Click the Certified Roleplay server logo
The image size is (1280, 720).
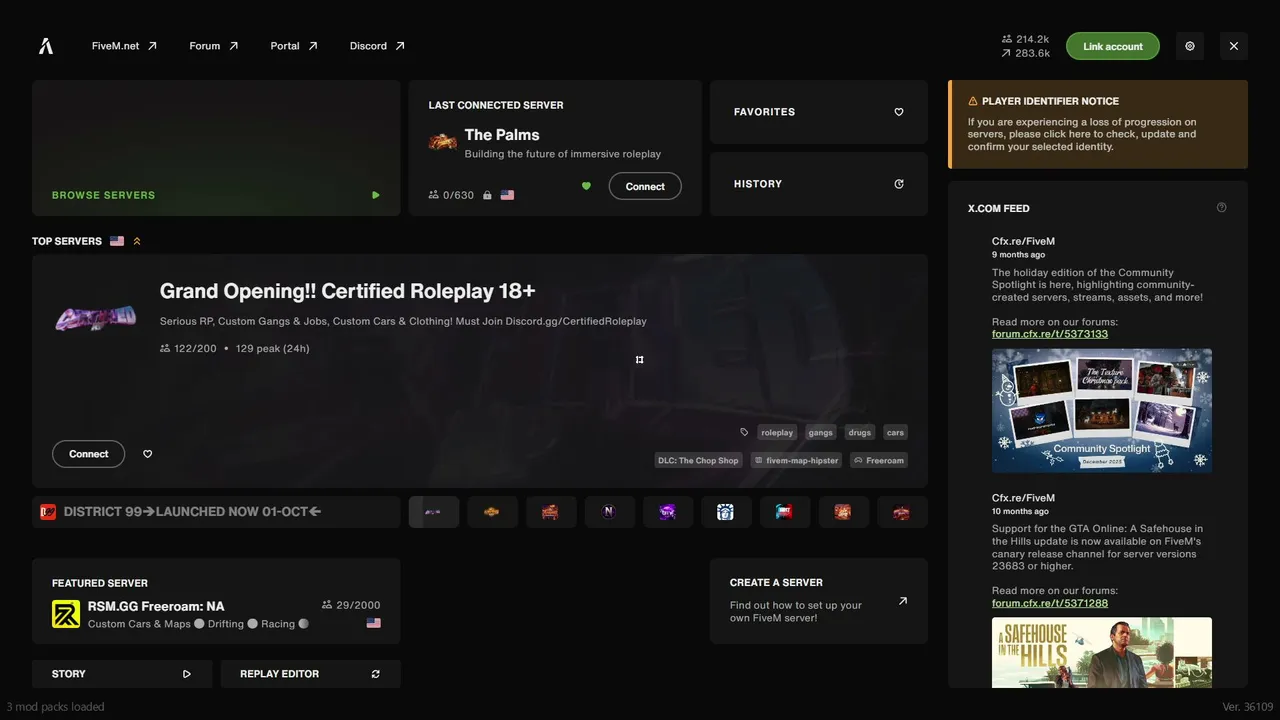(x=96, y=319)
